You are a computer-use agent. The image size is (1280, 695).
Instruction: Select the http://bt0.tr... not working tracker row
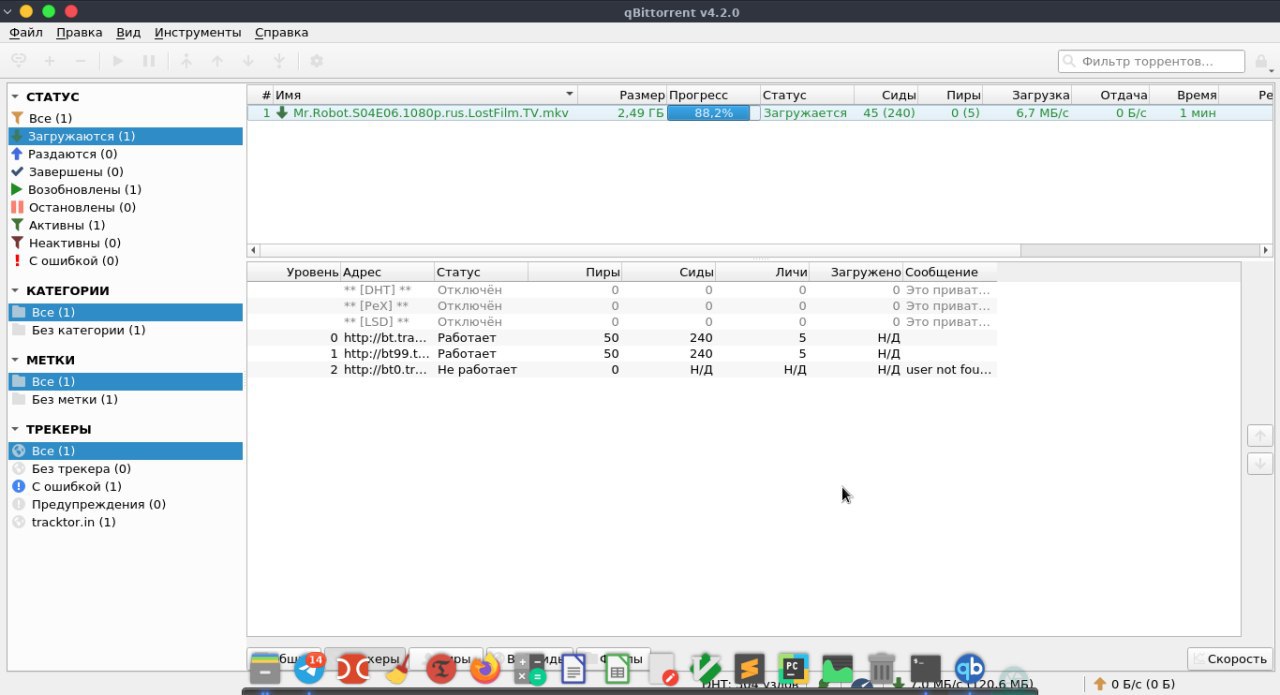(x=622, y=370)
